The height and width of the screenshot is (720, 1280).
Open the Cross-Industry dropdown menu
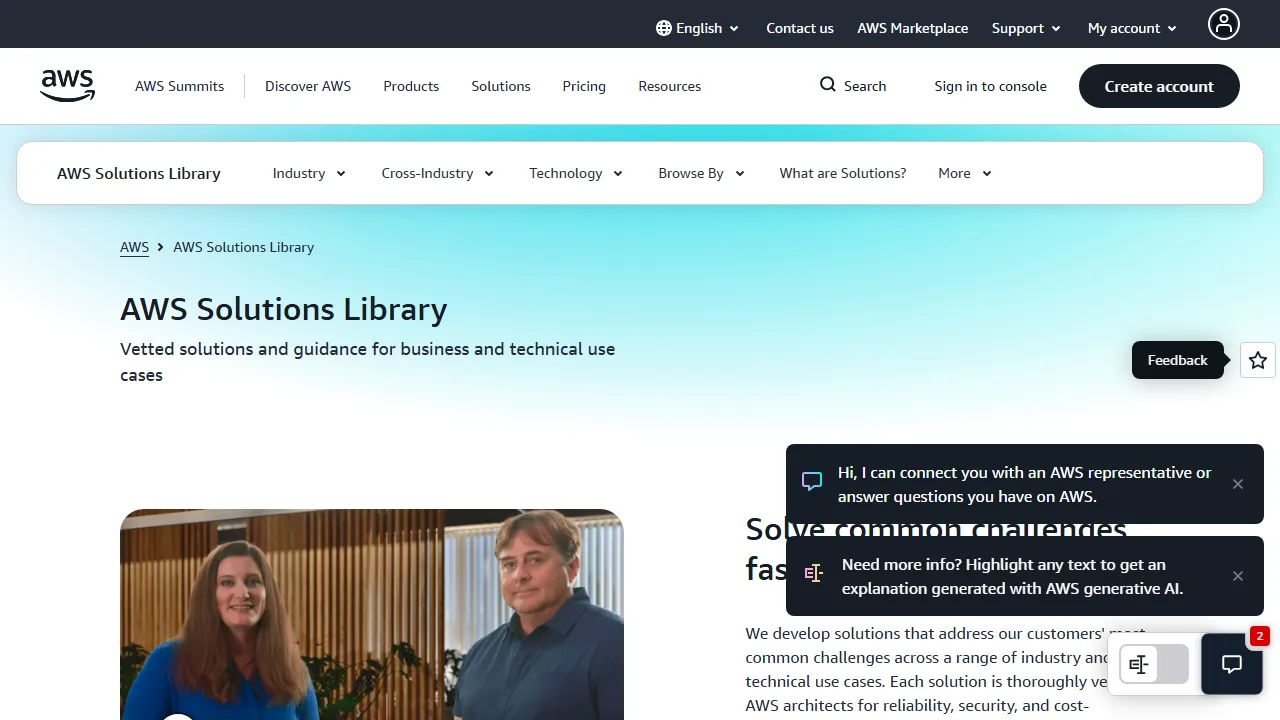click(438, 173)
